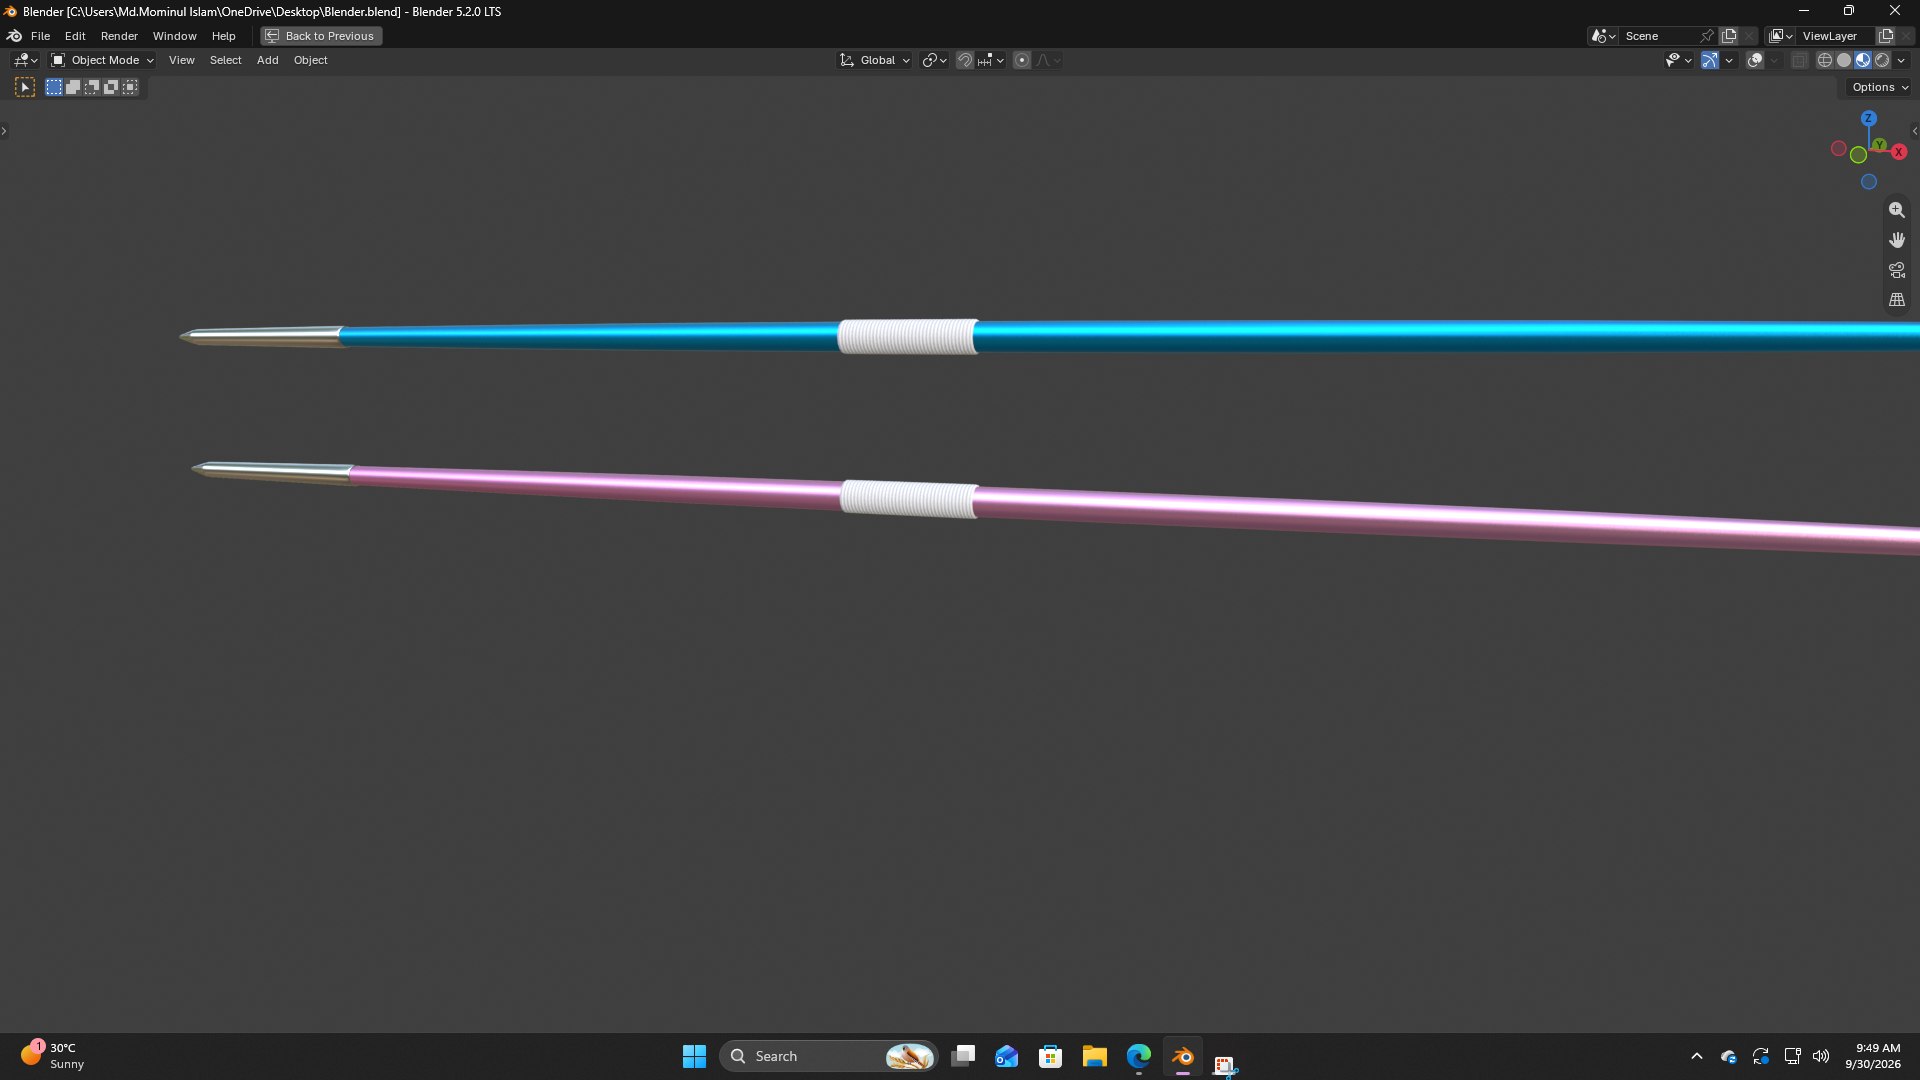Switch perspective/orthographic grid icon

[1897, 300]
